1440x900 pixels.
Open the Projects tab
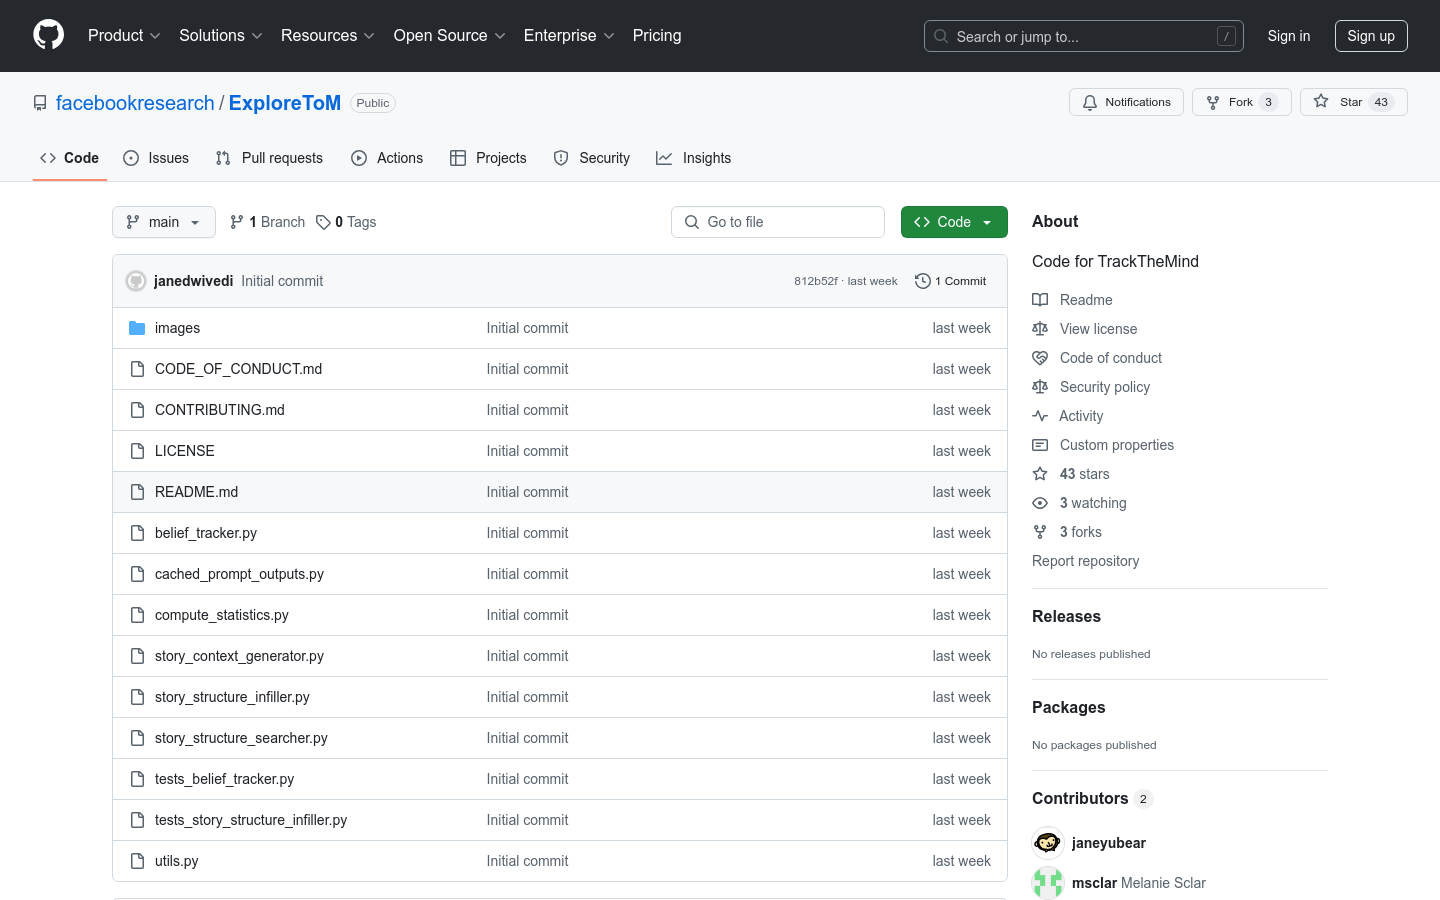pyautogui.click(x=488, y=158)
